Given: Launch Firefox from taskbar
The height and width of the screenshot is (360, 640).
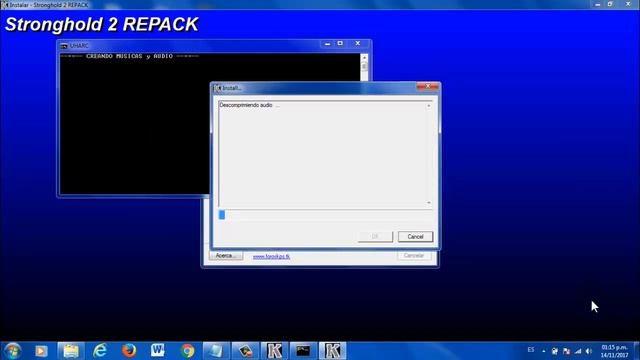Looking at the screenshot, I should pos(129,351).
